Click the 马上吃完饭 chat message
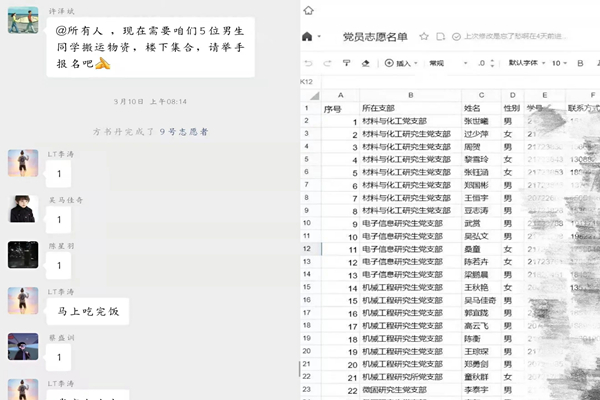This screenshot has width=600, height=400. tap(88, 311)
